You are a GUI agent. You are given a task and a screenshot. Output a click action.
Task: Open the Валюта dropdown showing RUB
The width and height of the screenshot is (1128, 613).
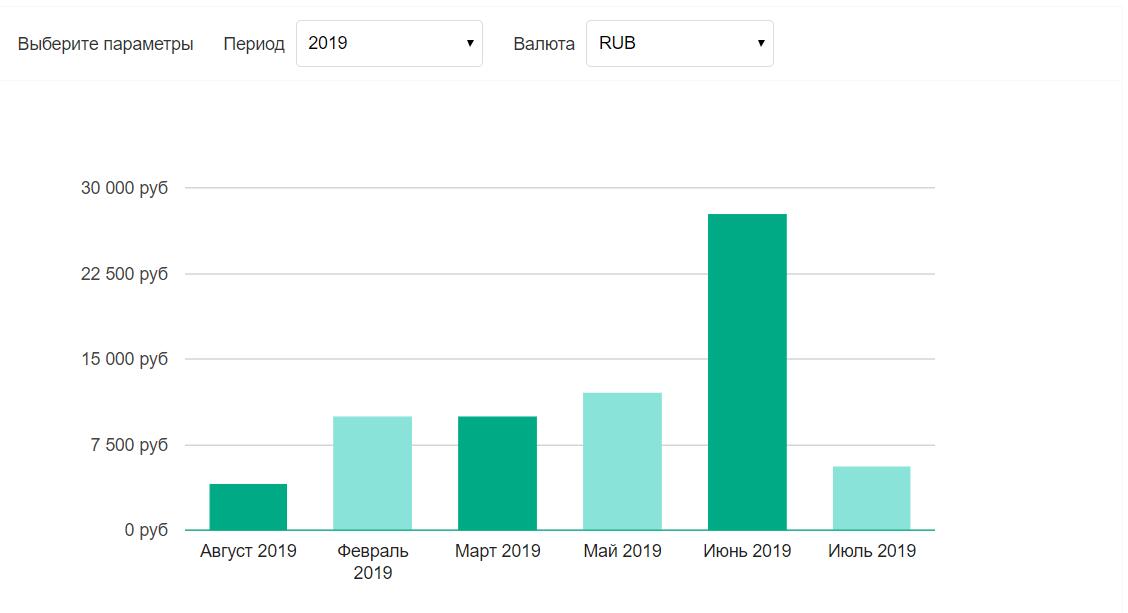click(678, 43)
